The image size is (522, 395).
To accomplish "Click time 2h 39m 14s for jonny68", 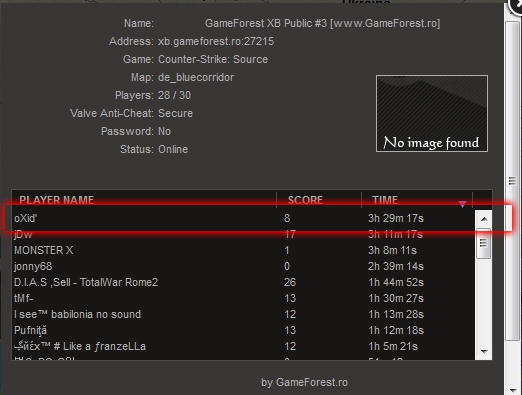I will (396, 266).
